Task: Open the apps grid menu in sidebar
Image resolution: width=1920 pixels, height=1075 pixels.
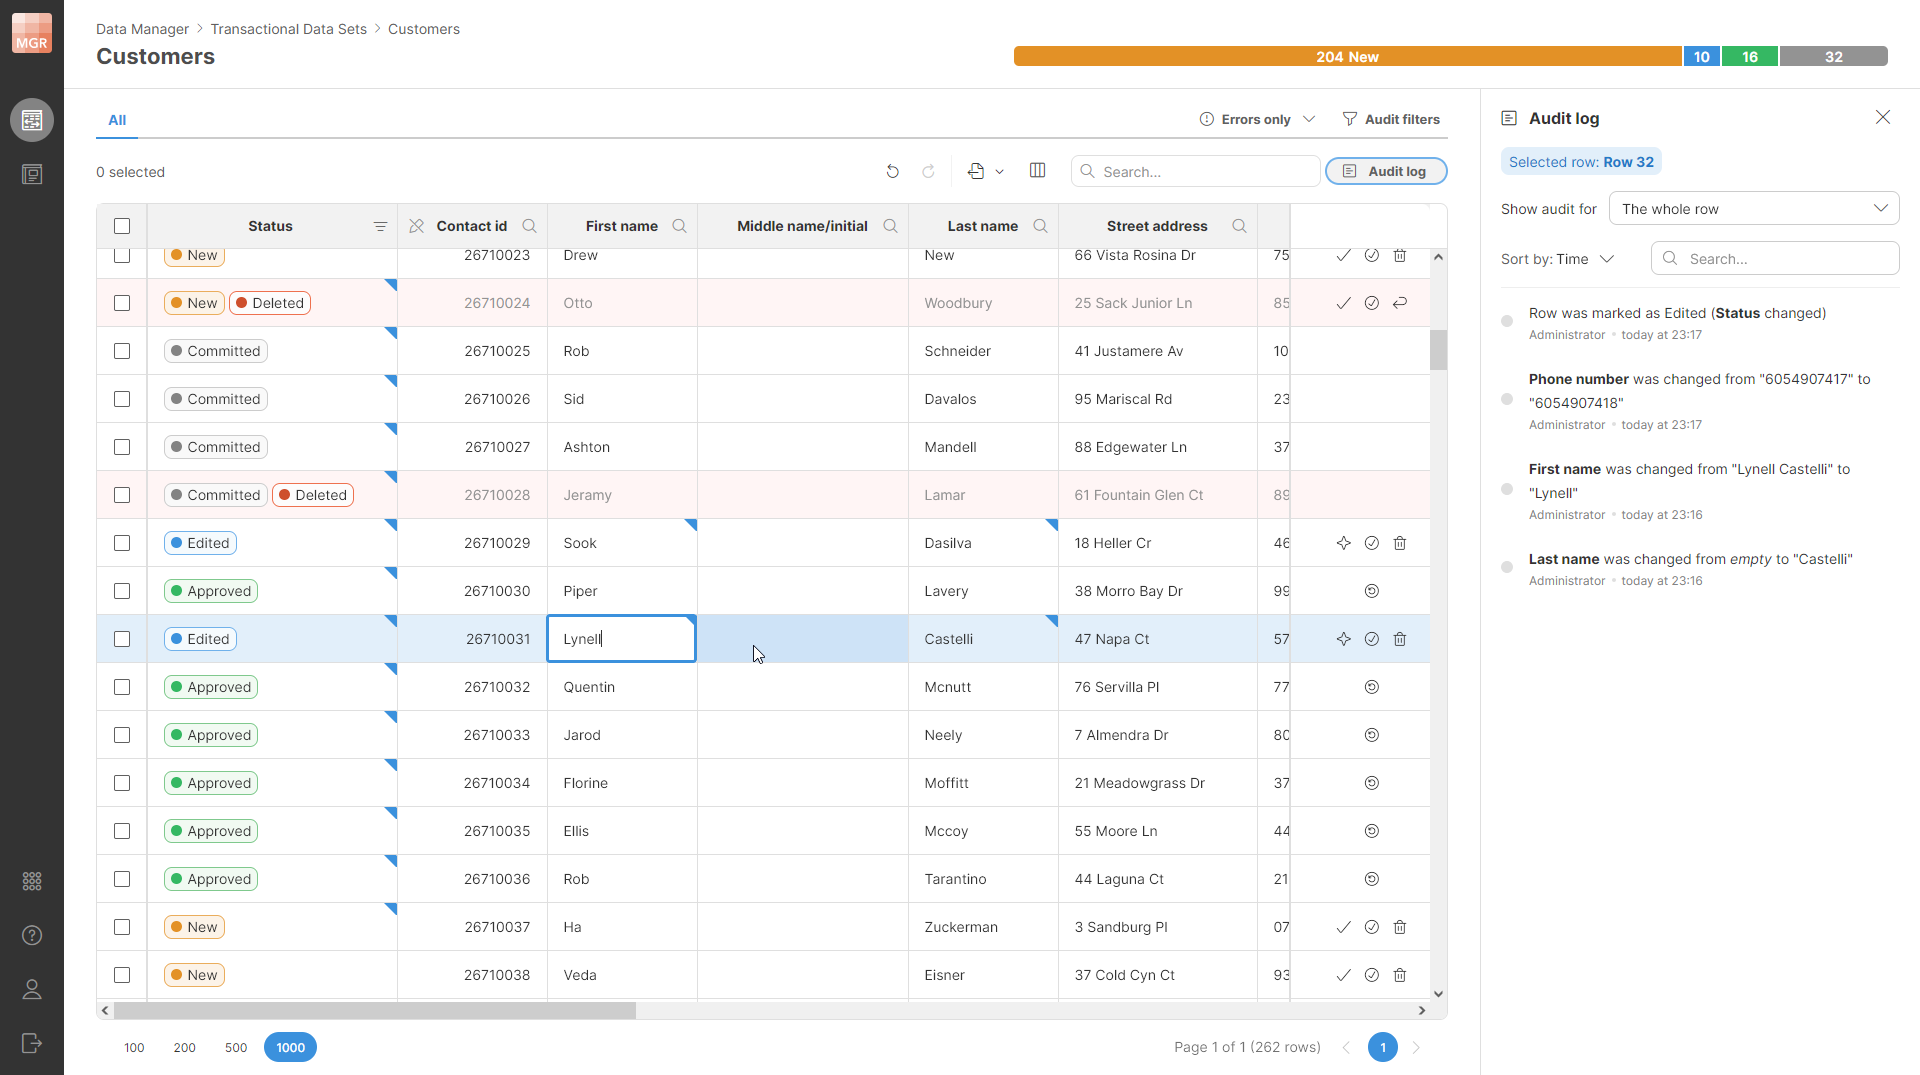Action: tap(32, 881)
